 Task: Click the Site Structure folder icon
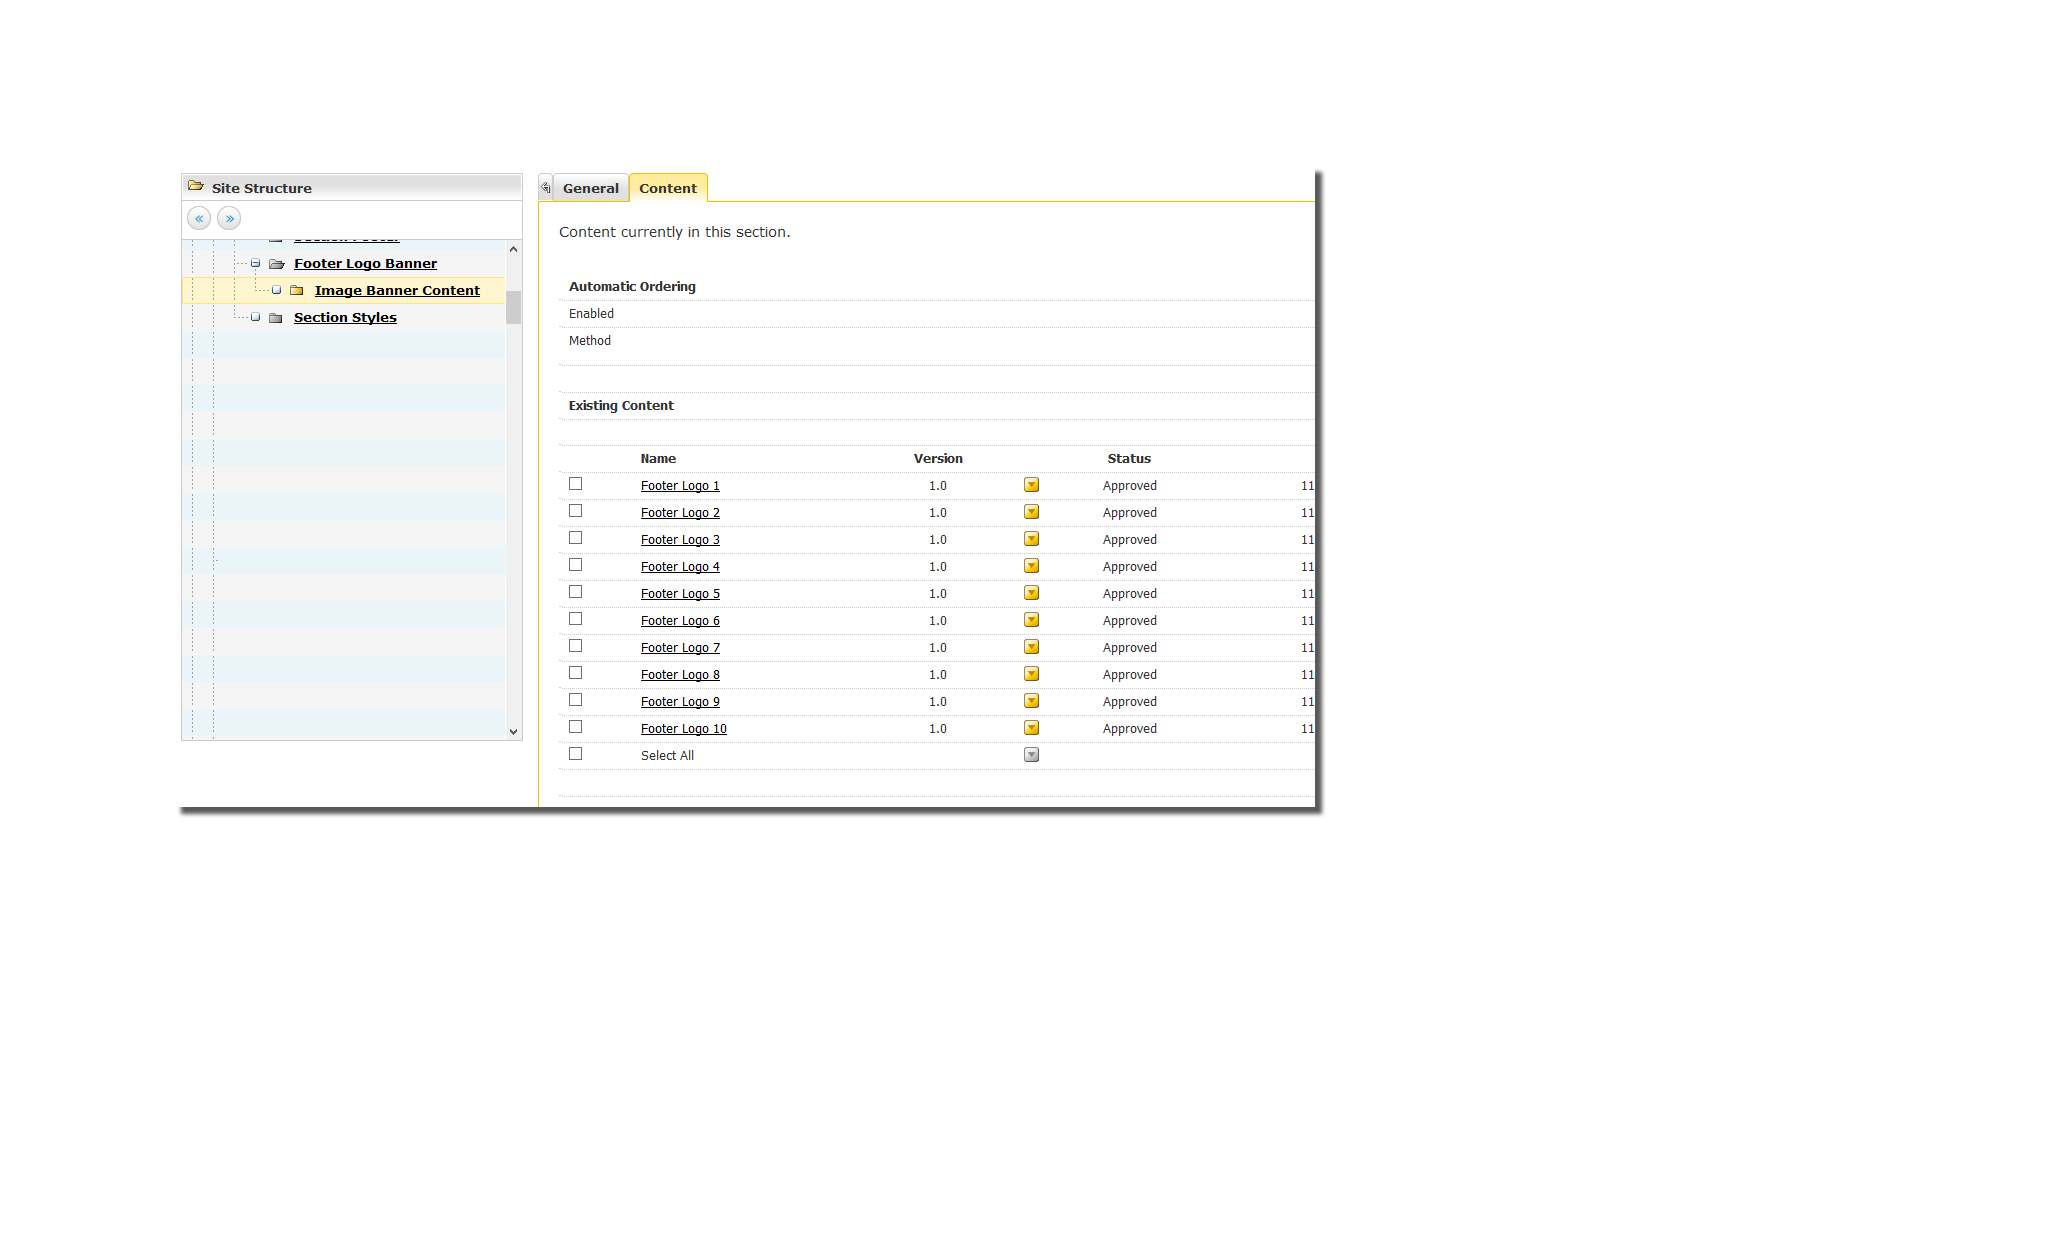tap(196, 187)
